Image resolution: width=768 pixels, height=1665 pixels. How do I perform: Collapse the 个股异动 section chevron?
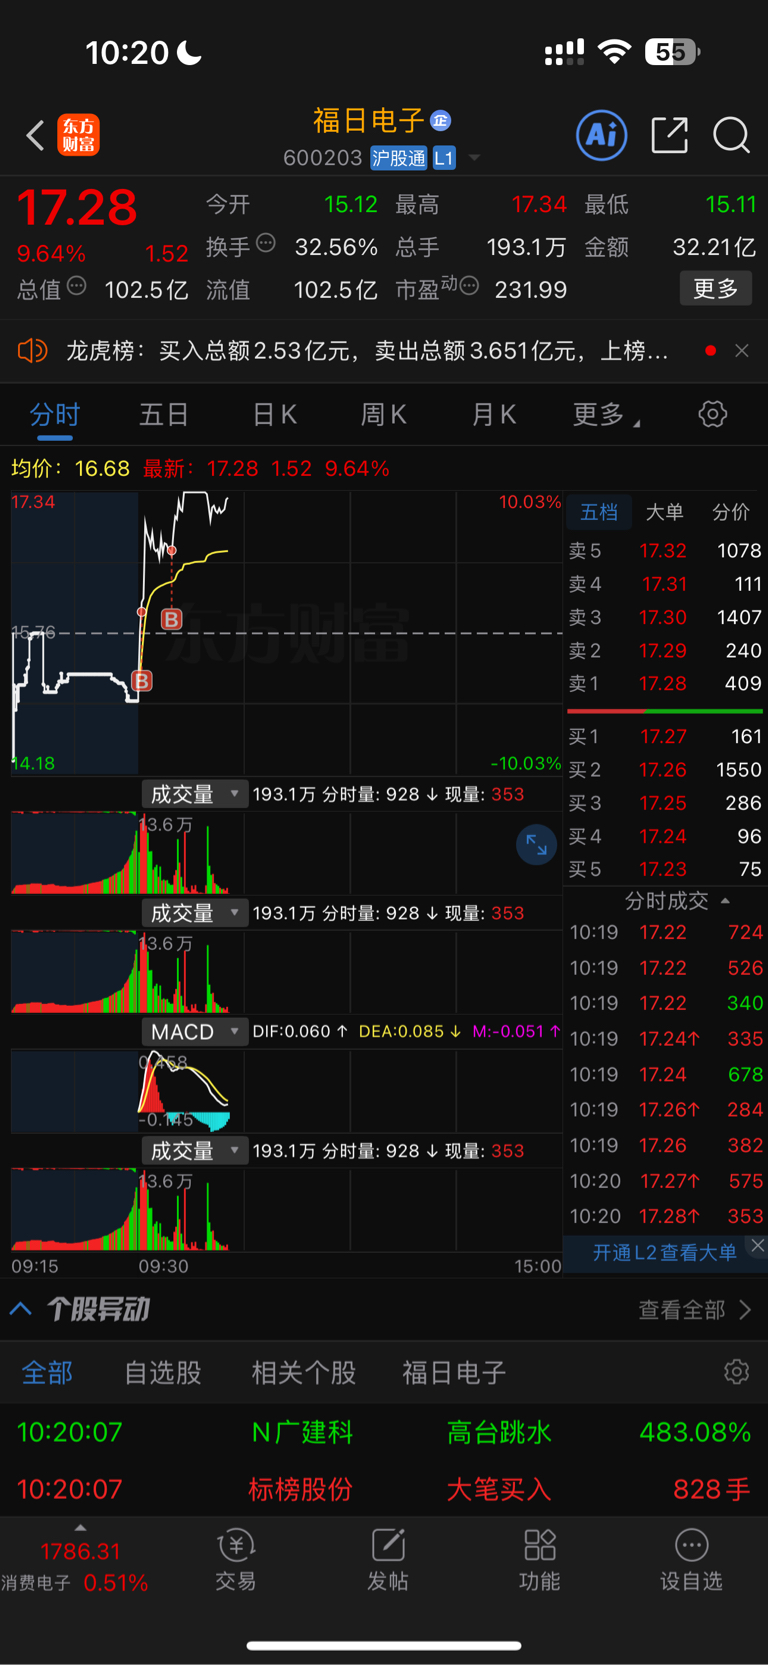[21, 1309]
